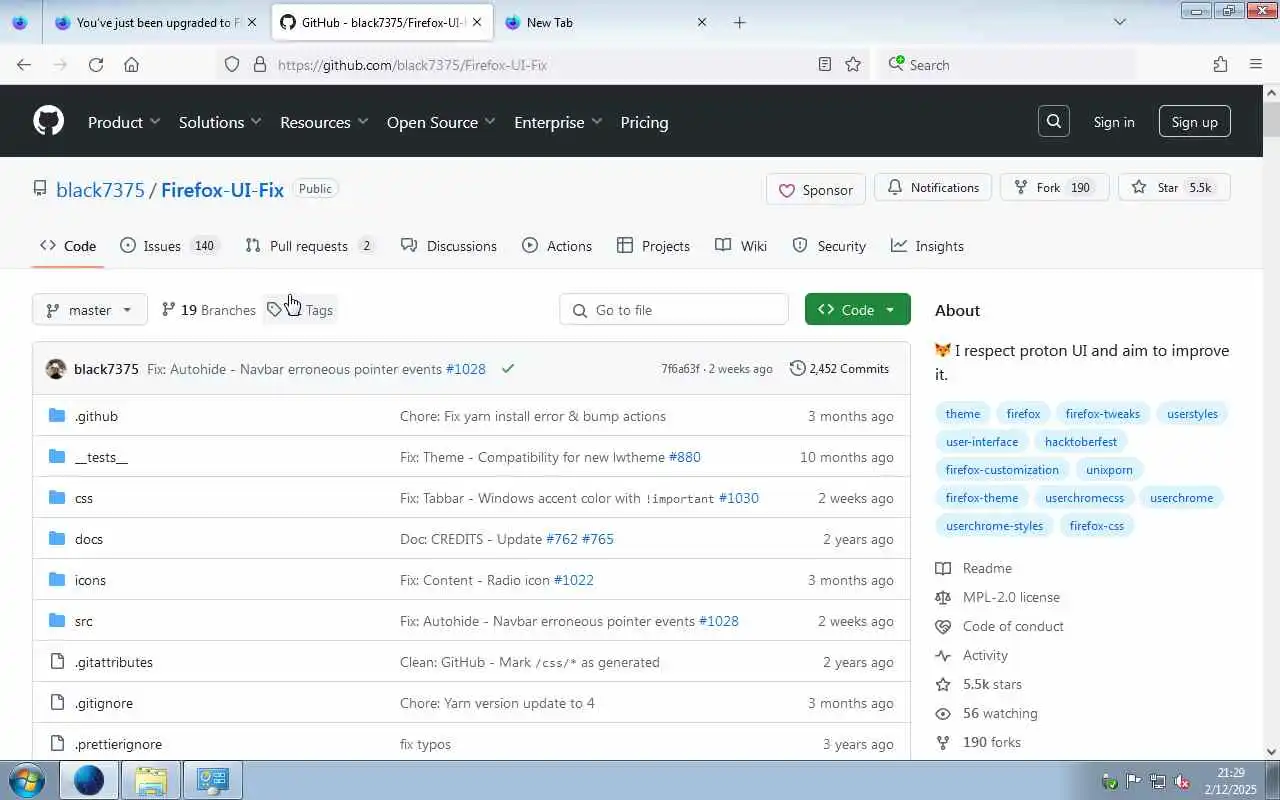
Task: Open the docs folder
Action: pos(89,539)
